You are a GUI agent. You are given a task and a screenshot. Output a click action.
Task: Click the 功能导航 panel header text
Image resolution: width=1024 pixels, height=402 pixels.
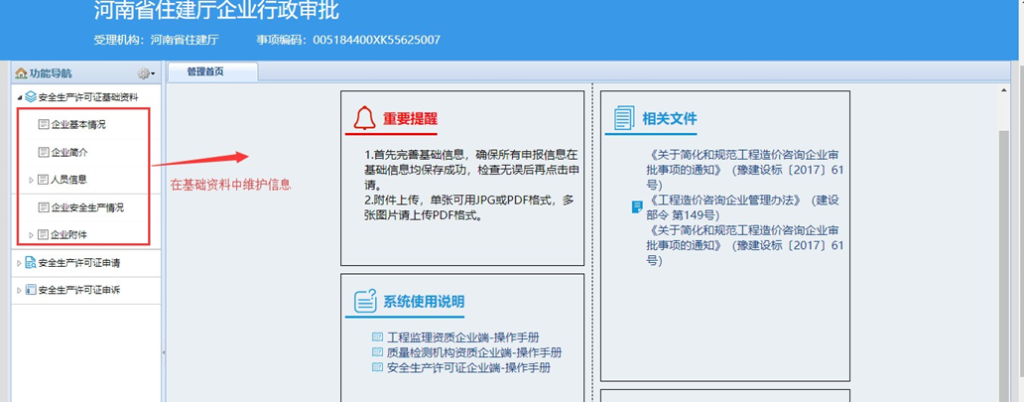coord(50,74)
